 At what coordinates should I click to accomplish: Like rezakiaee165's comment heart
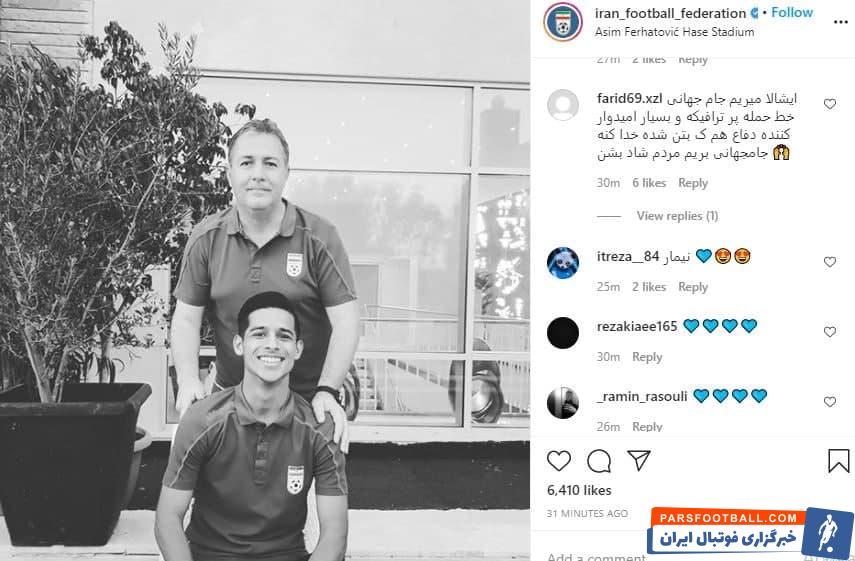pos(830,332)
